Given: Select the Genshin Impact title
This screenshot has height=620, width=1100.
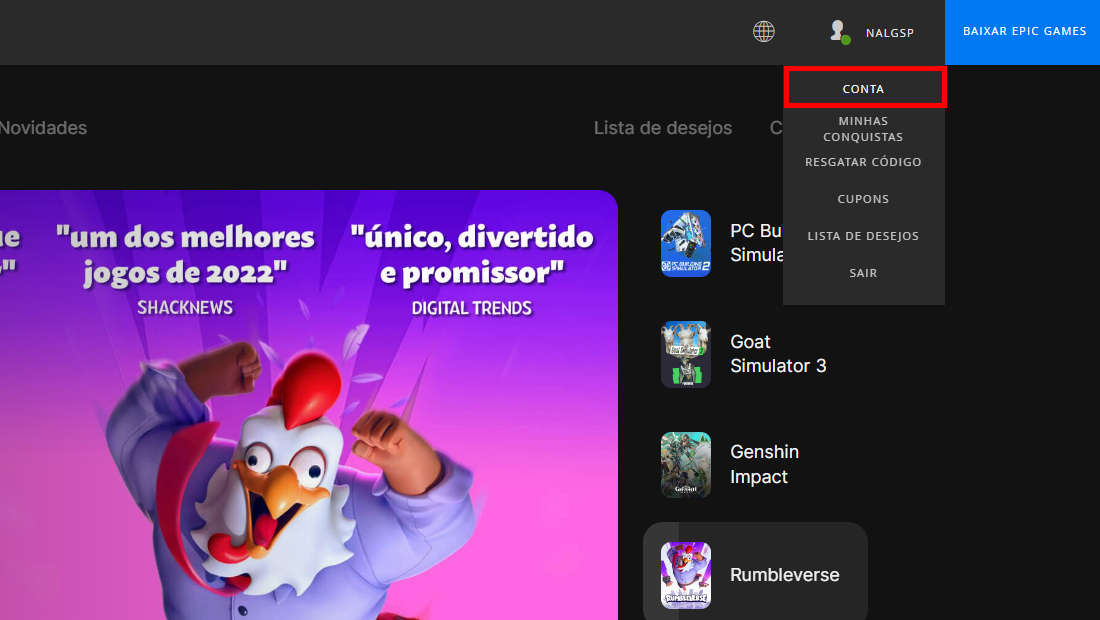Looking at the screenshot, I should click(765, 464).
